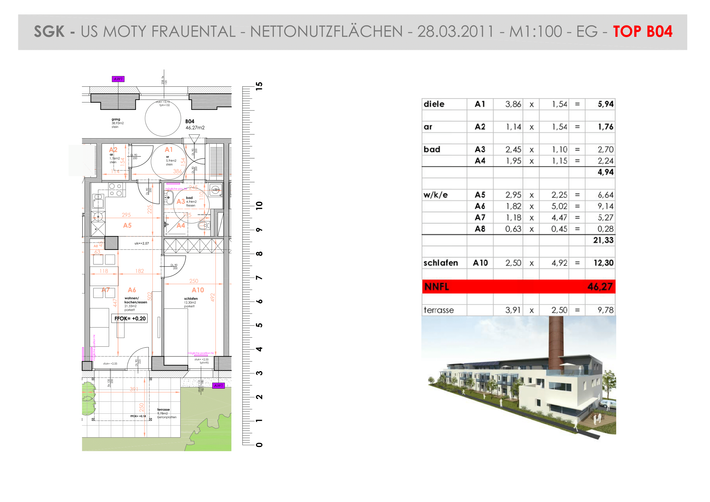Click the A6 living room label
This screenshot has height=502, width=710.
pos(132,290)
